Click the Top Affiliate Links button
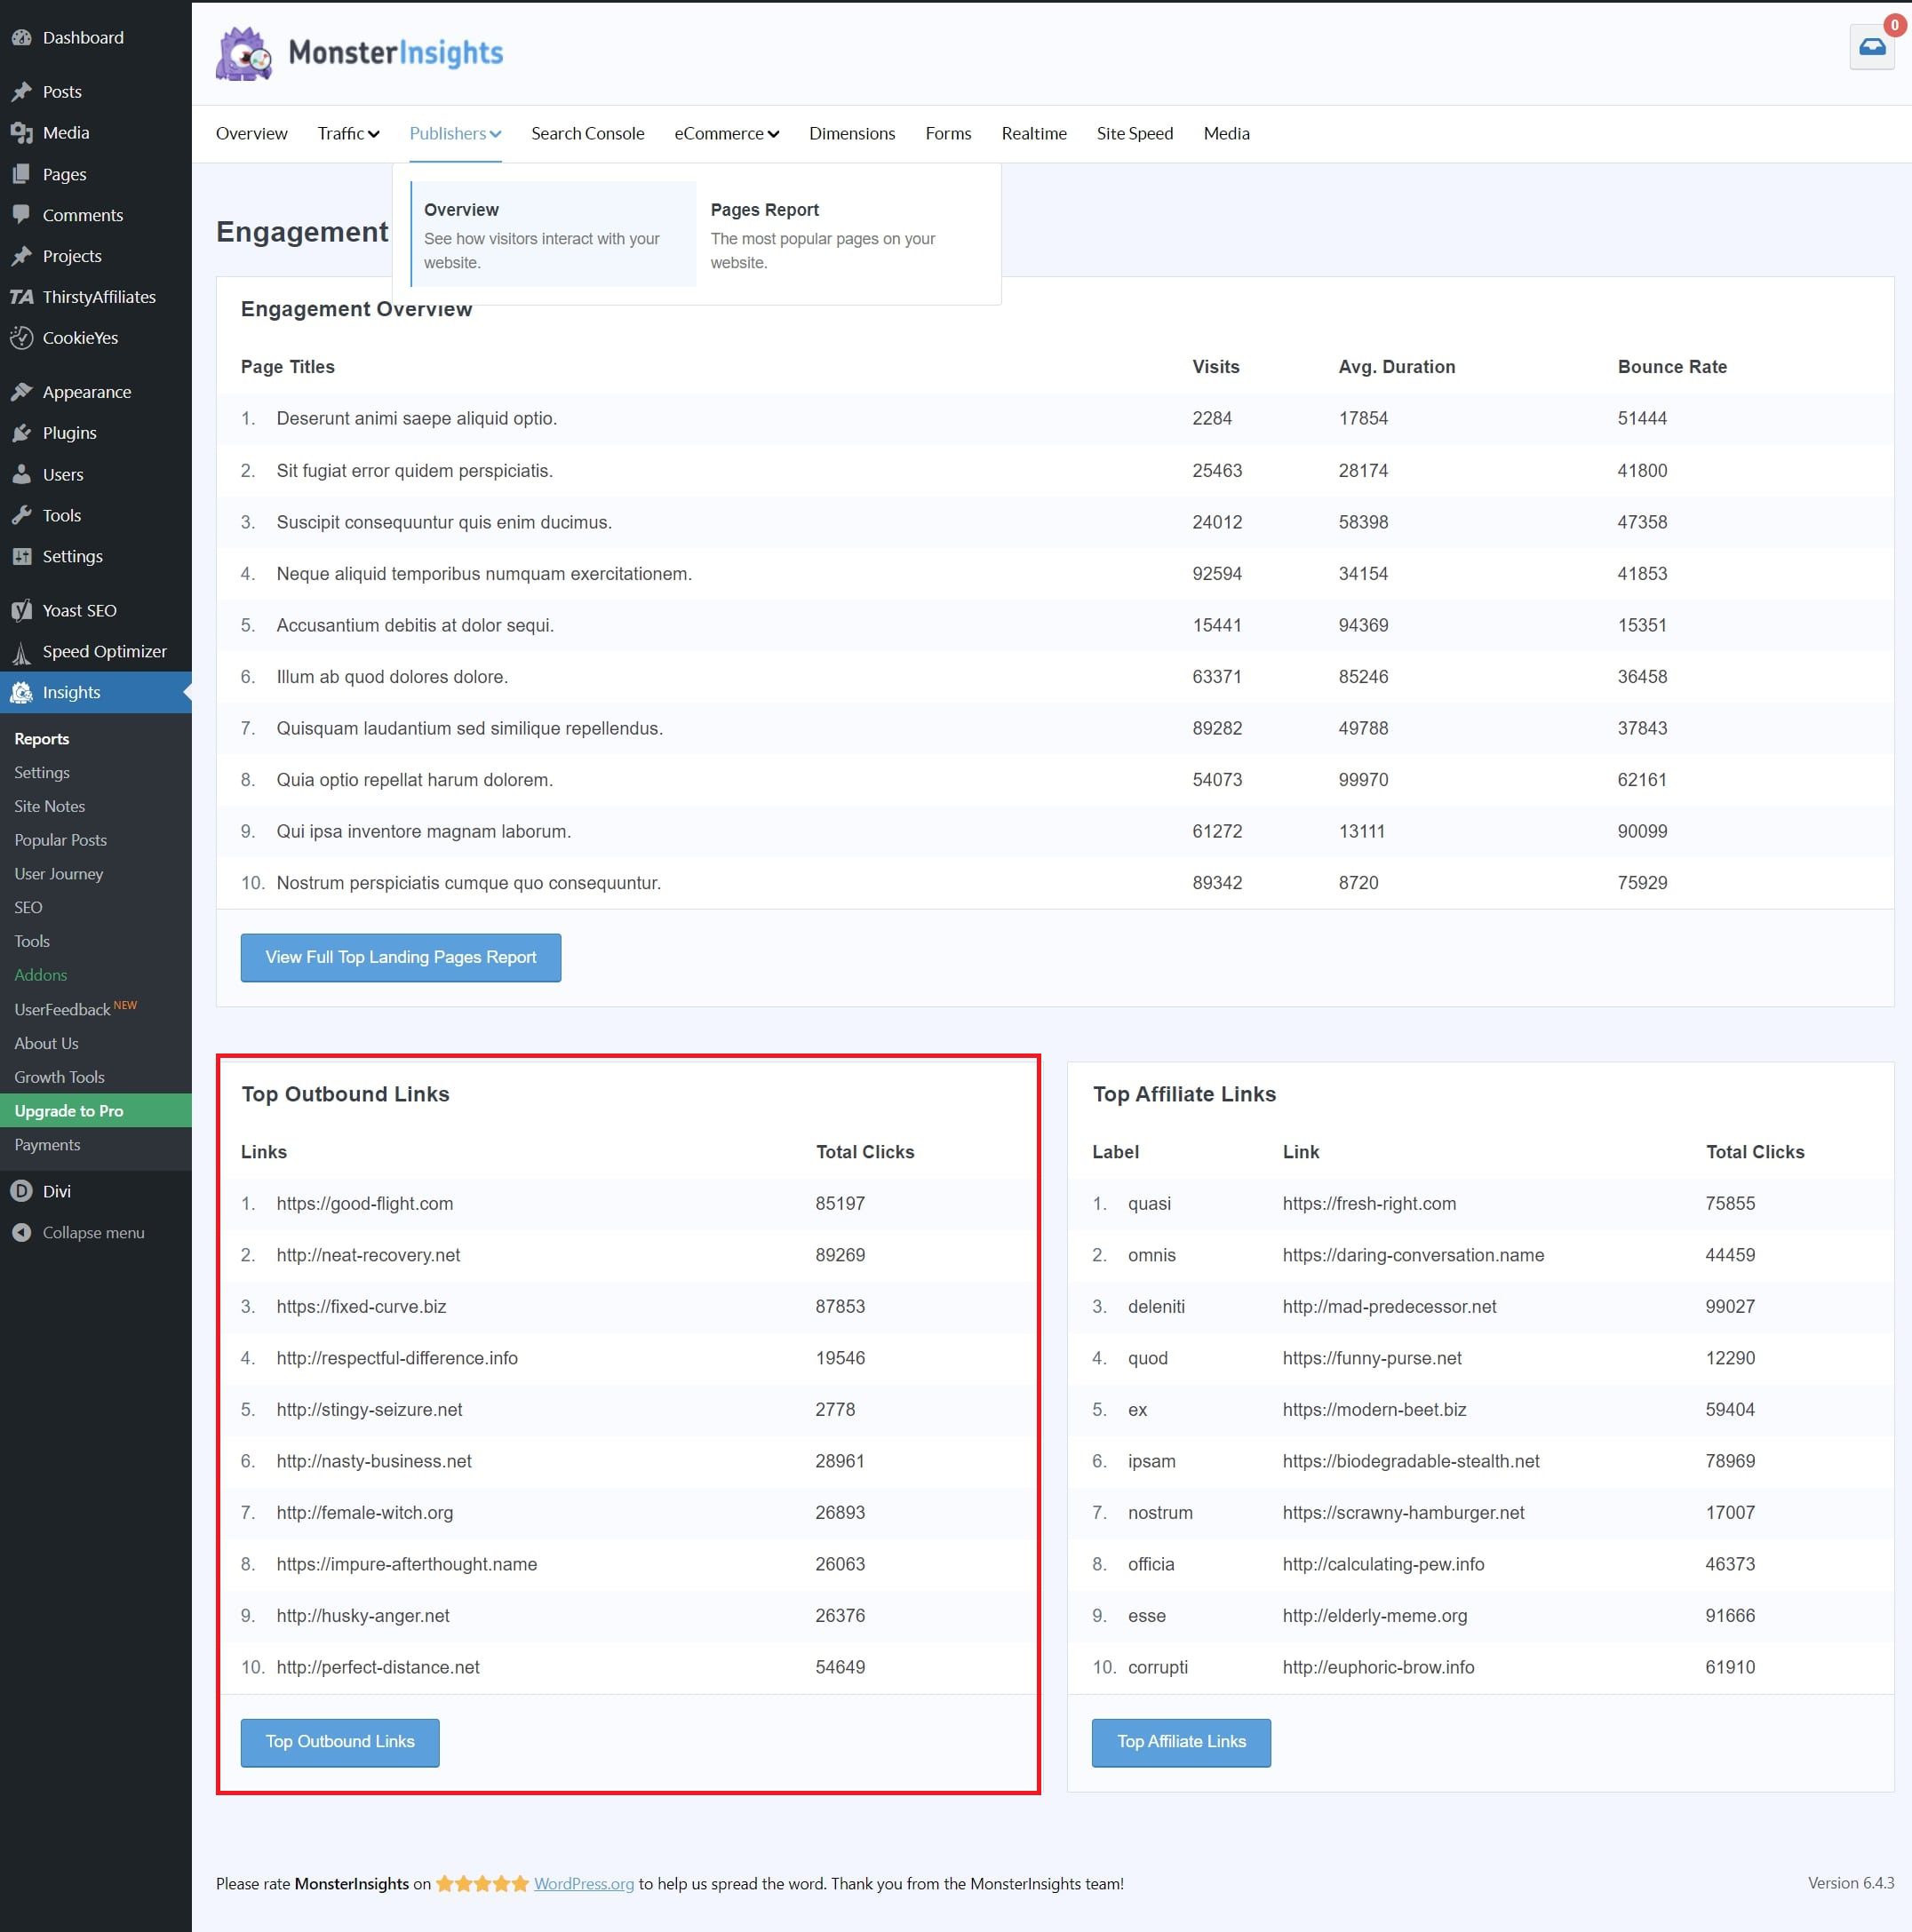The image size is (1912, 1932). point(1182,1739)
